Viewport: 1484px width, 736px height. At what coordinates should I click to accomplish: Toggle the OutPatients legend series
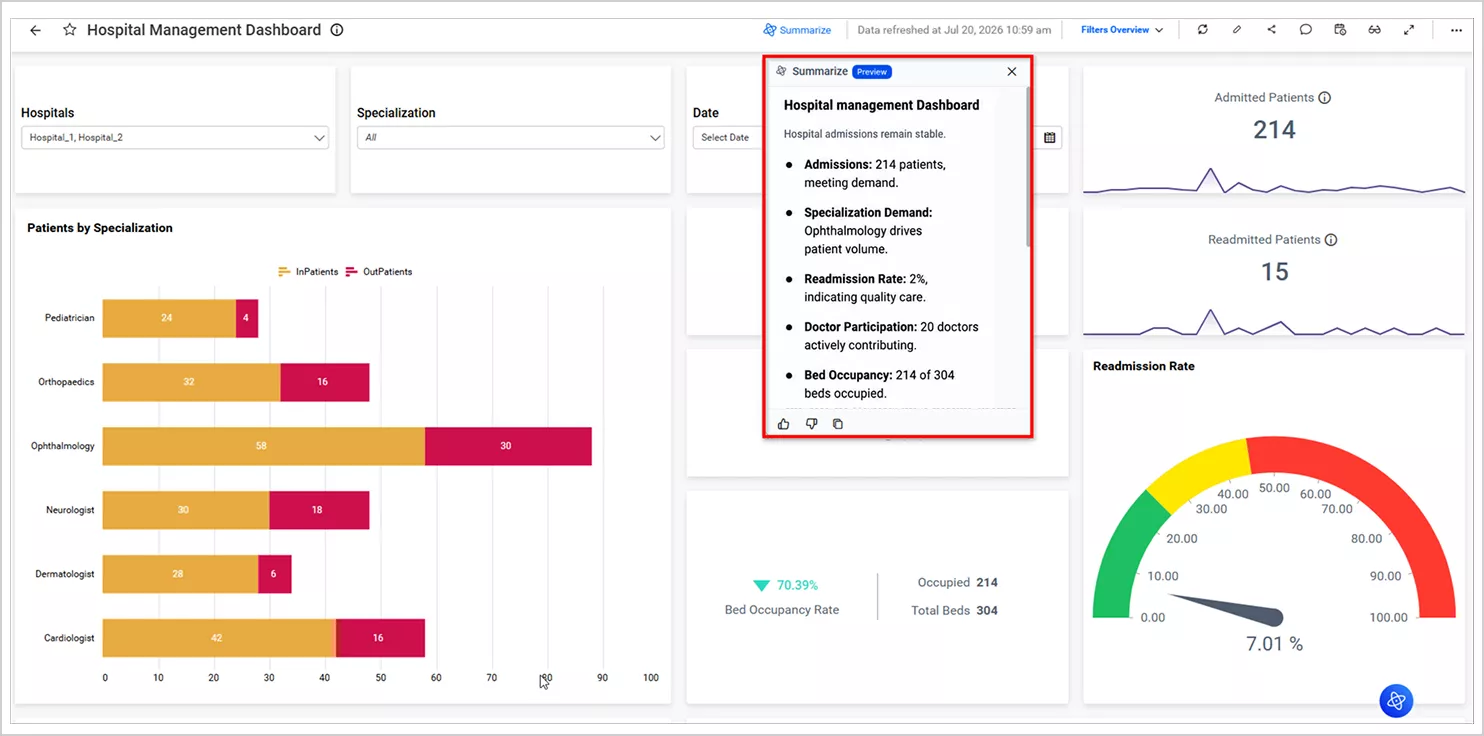click(379, 272)
